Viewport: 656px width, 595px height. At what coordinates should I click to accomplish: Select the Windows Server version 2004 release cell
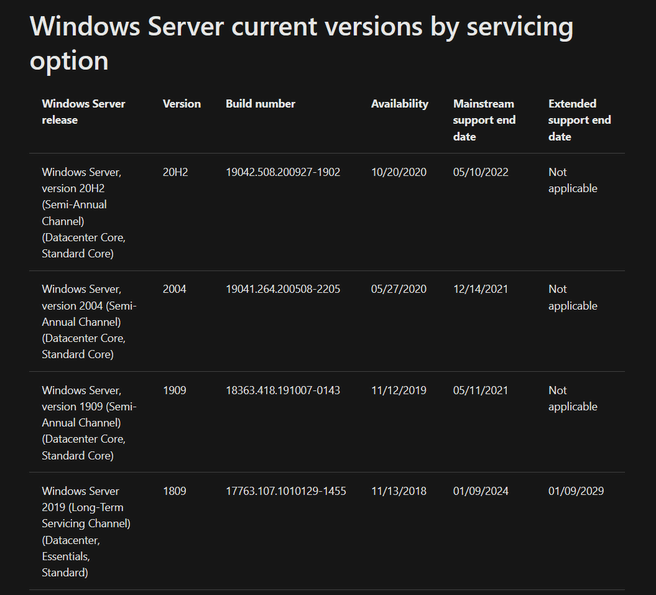pyautogui.click(x=89, y=321)
